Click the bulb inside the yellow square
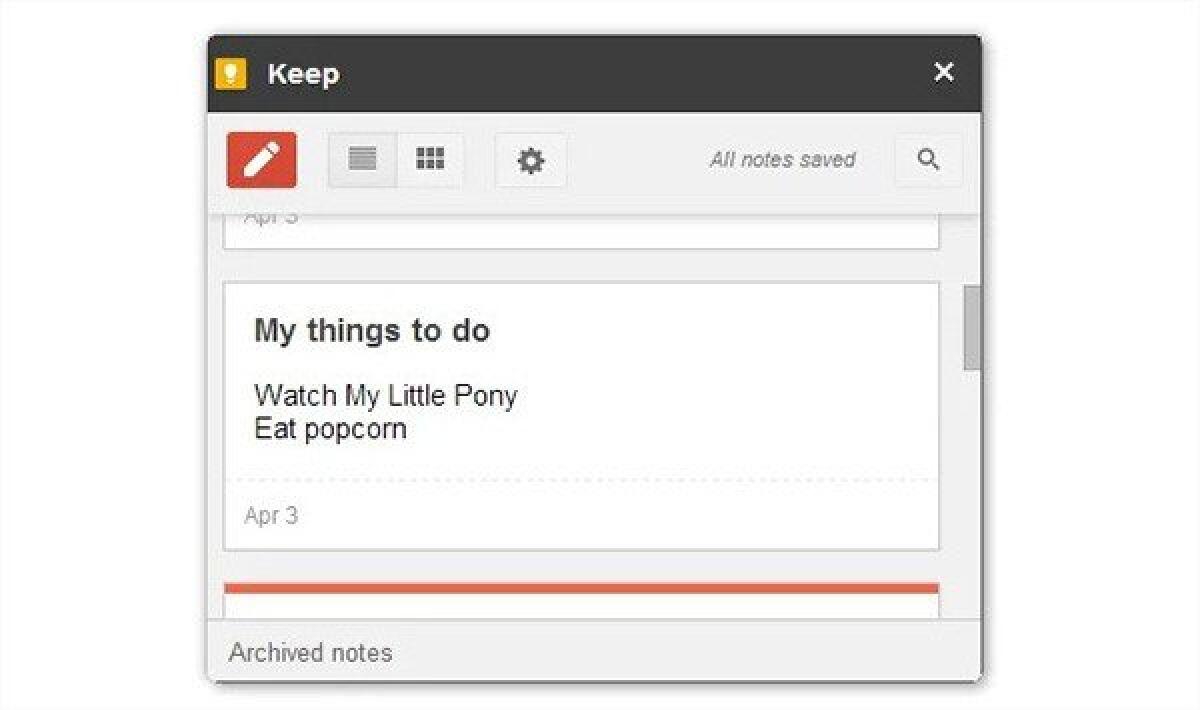 point(231,72)
